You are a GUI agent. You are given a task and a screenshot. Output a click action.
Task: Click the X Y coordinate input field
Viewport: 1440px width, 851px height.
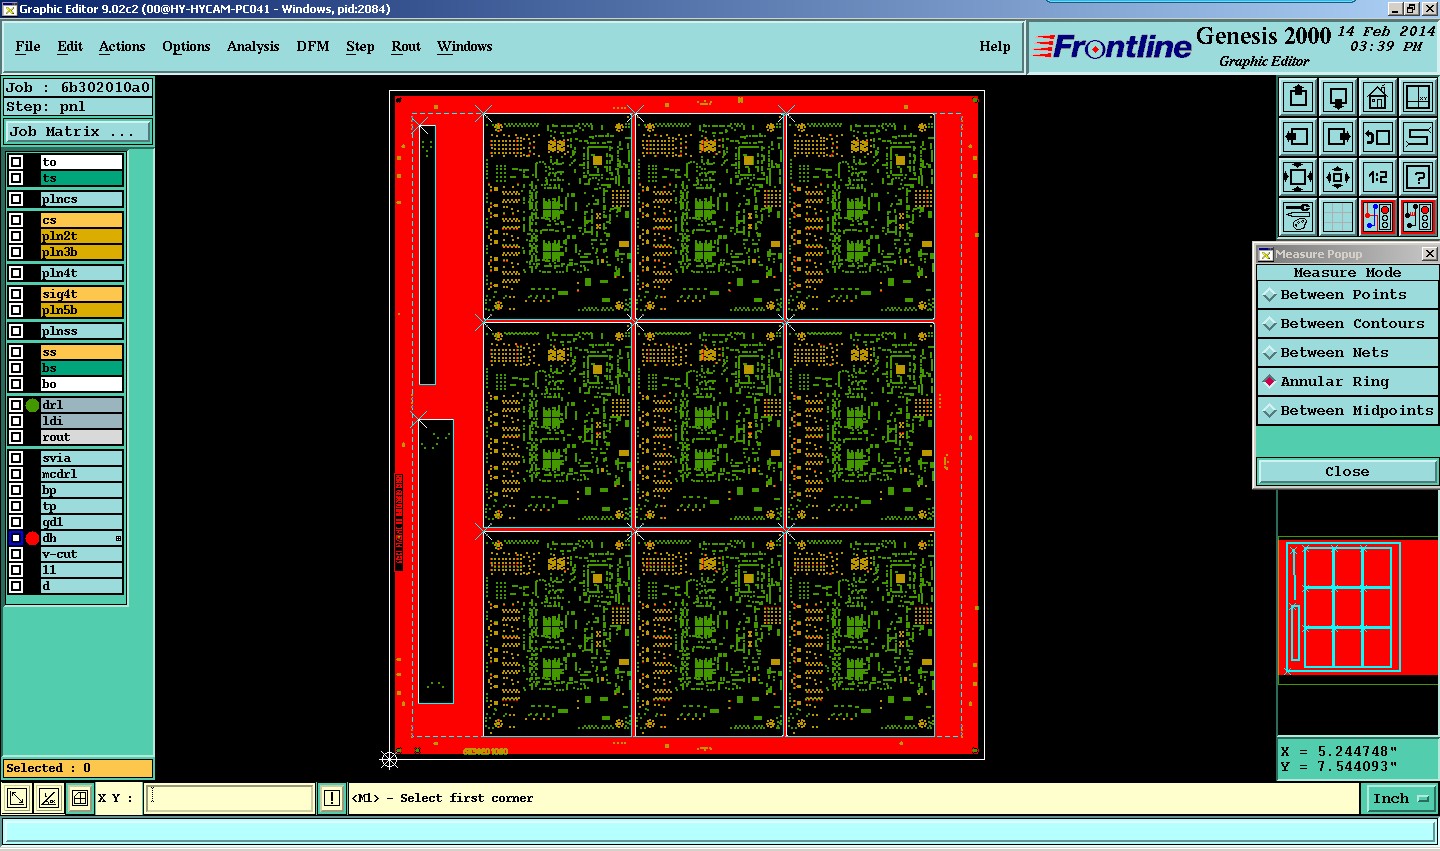pos(230,798)
